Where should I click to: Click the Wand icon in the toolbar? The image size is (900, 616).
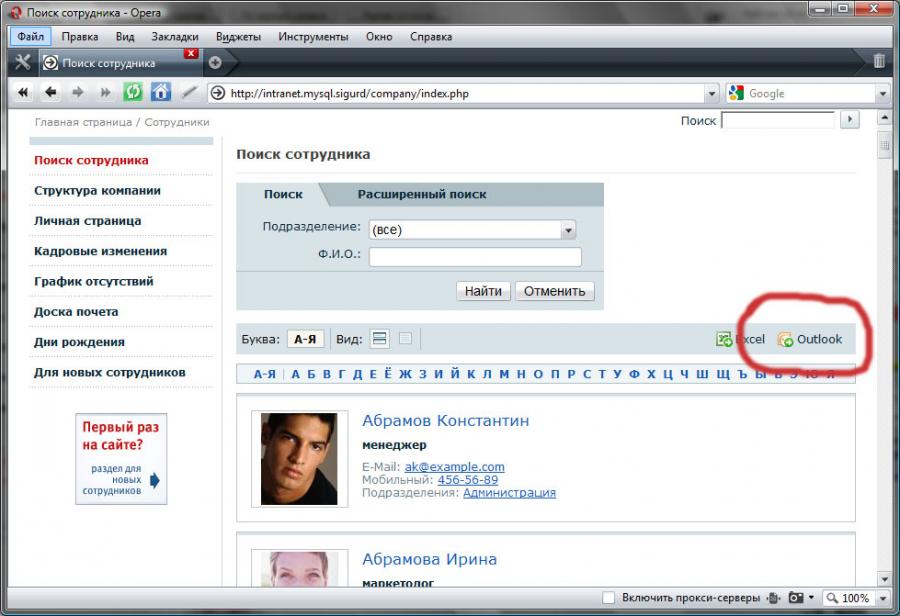click(x=189, y=92)
